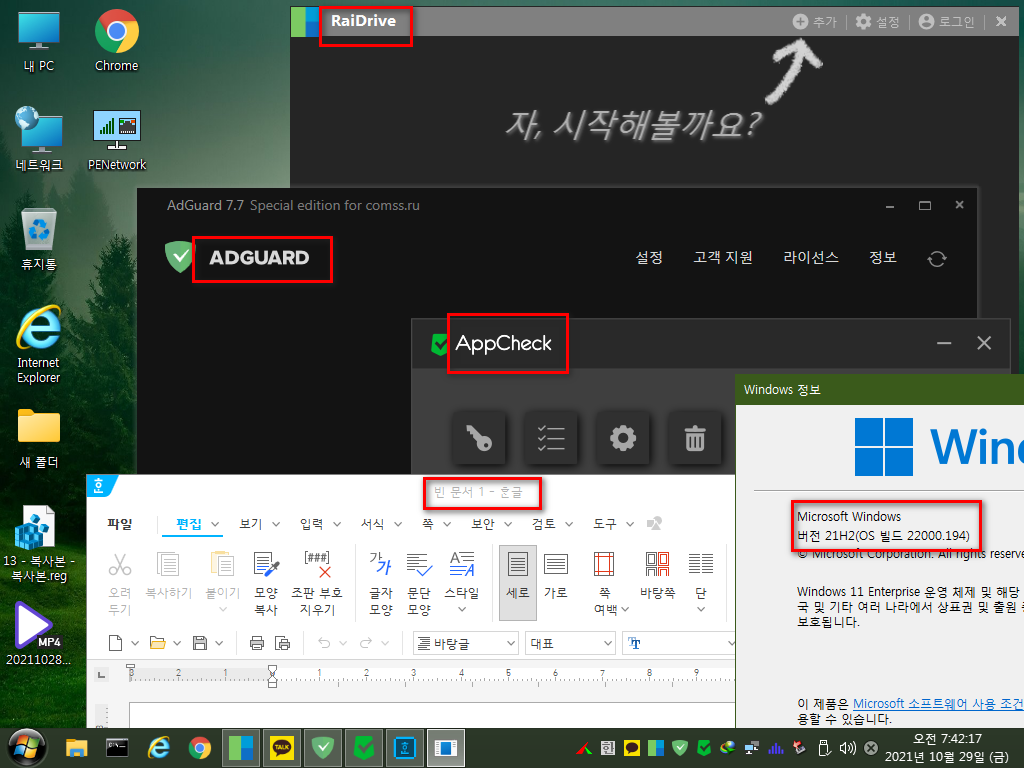
Task: Open the AppCheck checklist log icon
Action: pos(551,438)
